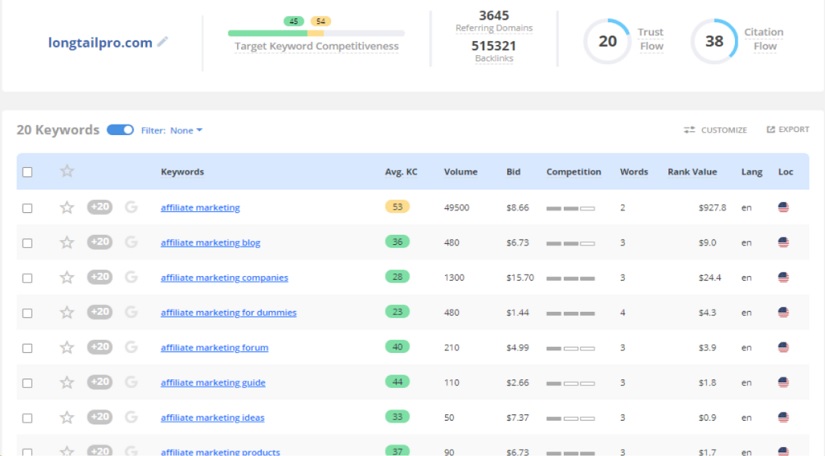Open the affiliate marketing forum link

click(x=214, y=348)
